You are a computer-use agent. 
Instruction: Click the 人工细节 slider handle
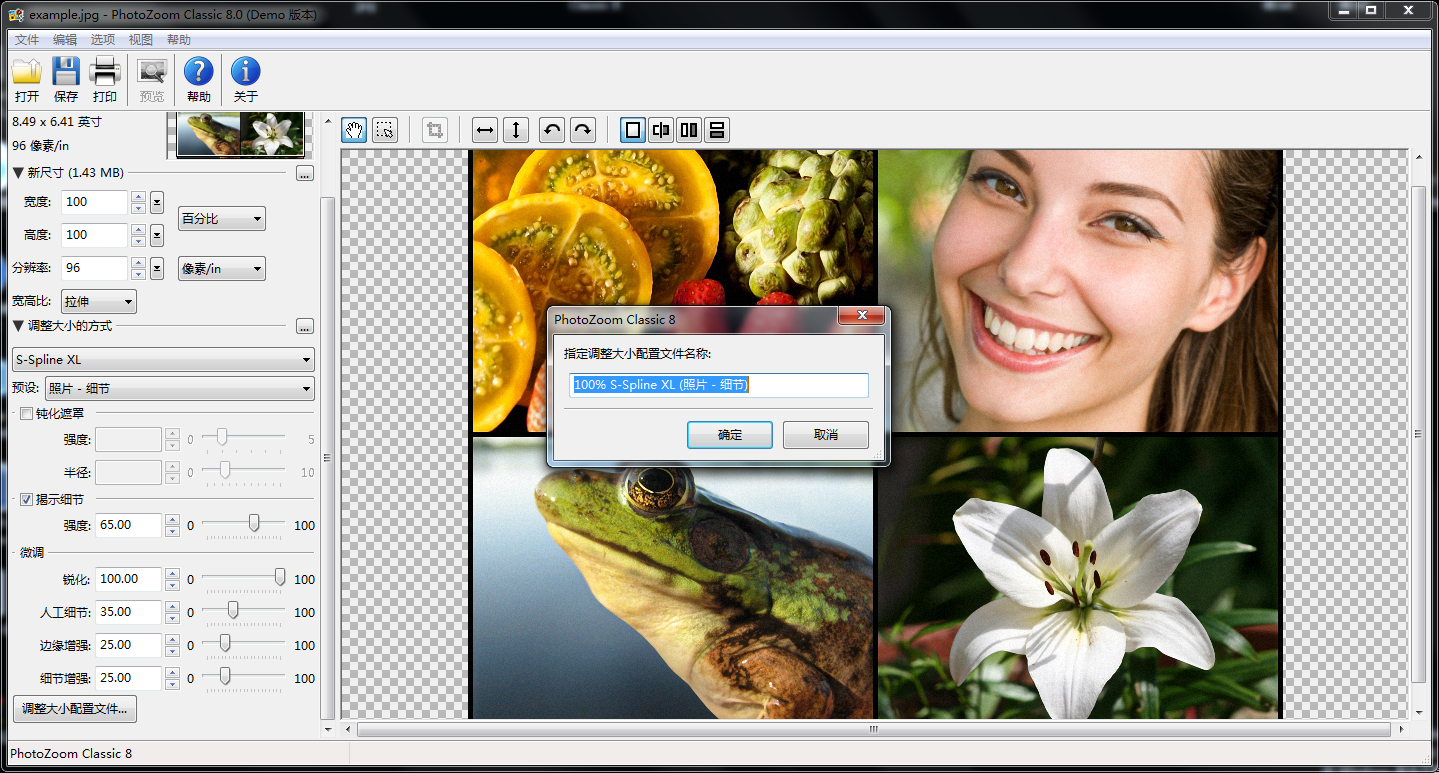[x=233, y=610]
